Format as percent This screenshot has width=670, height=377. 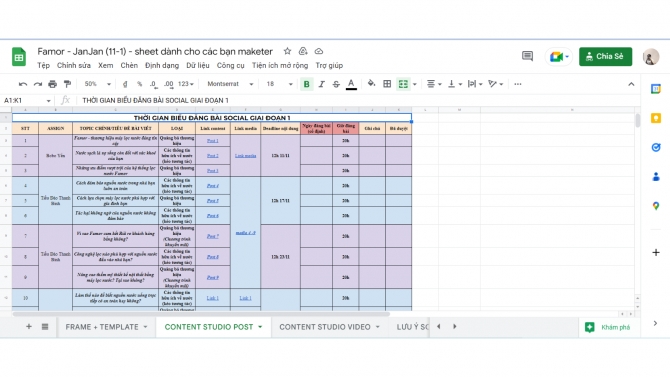tap(139, 84)
